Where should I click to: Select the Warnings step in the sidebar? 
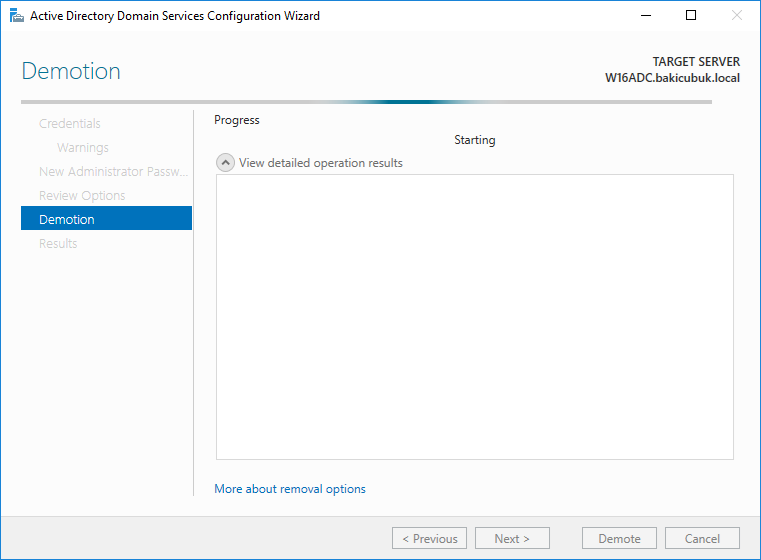click(x=83, y=148)
